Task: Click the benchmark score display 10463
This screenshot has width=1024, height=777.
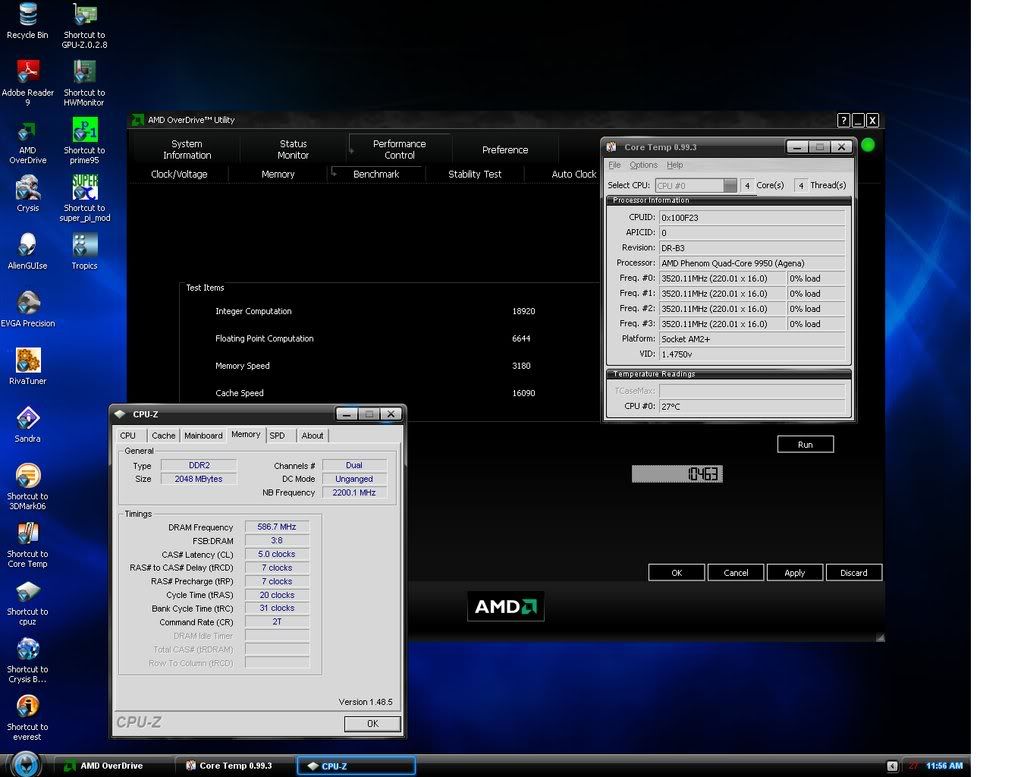Action: (x=677, y=474)
